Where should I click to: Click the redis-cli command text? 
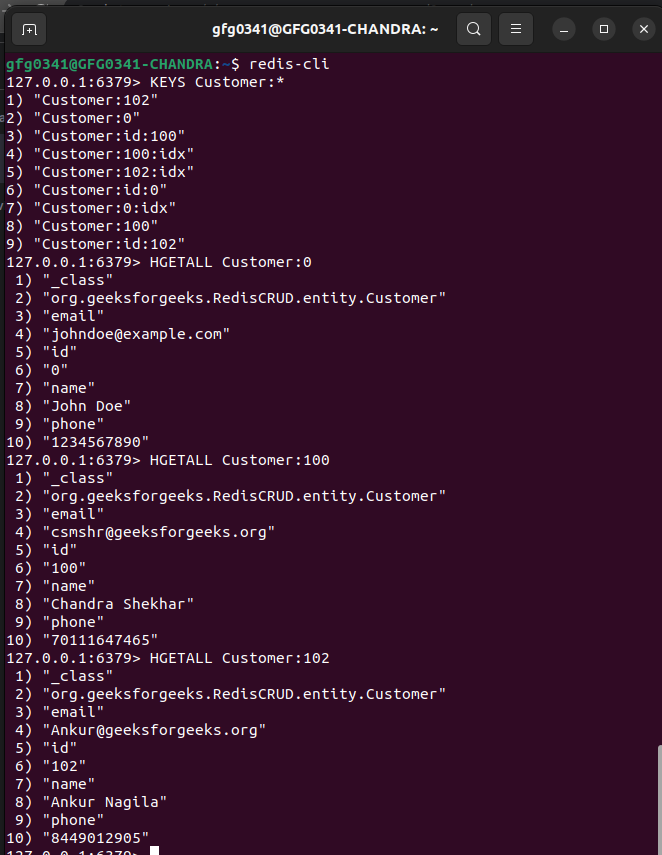(x=289, y=64)
